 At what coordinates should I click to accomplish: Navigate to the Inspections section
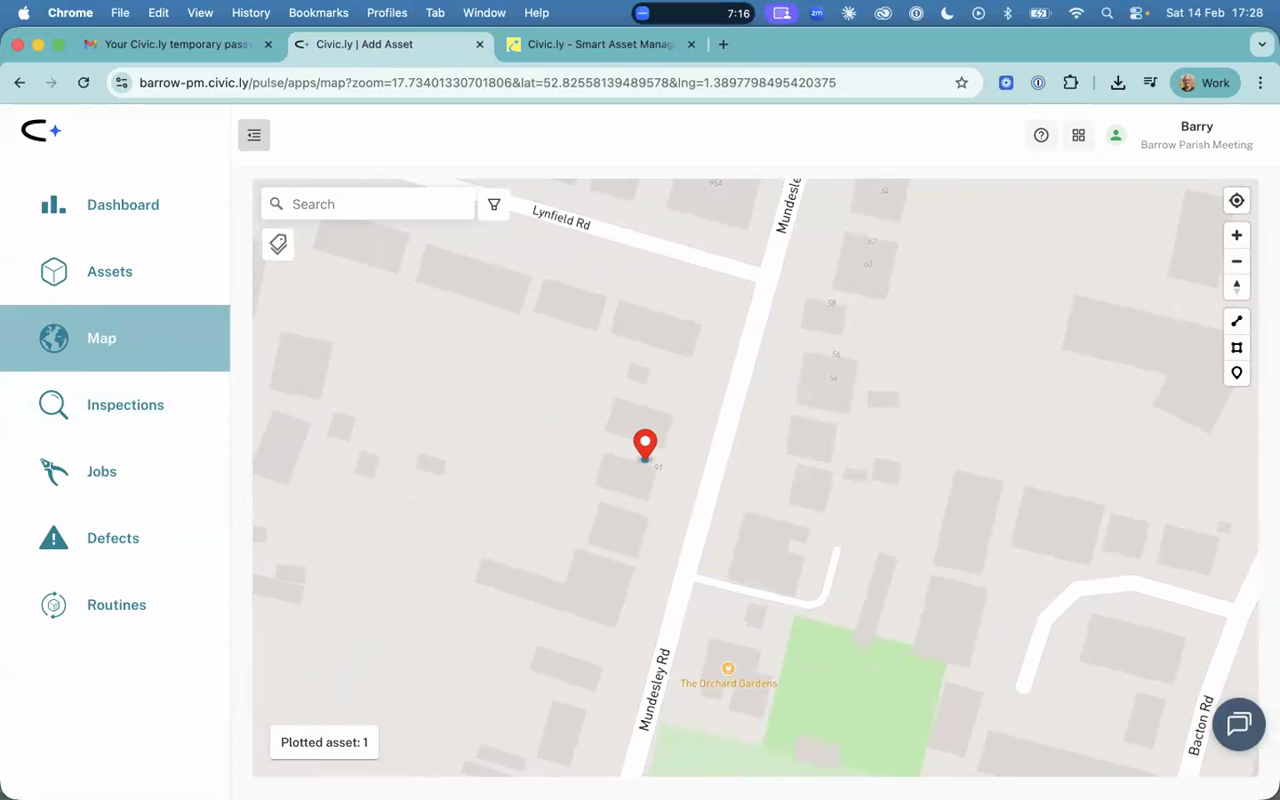(125, 405)
